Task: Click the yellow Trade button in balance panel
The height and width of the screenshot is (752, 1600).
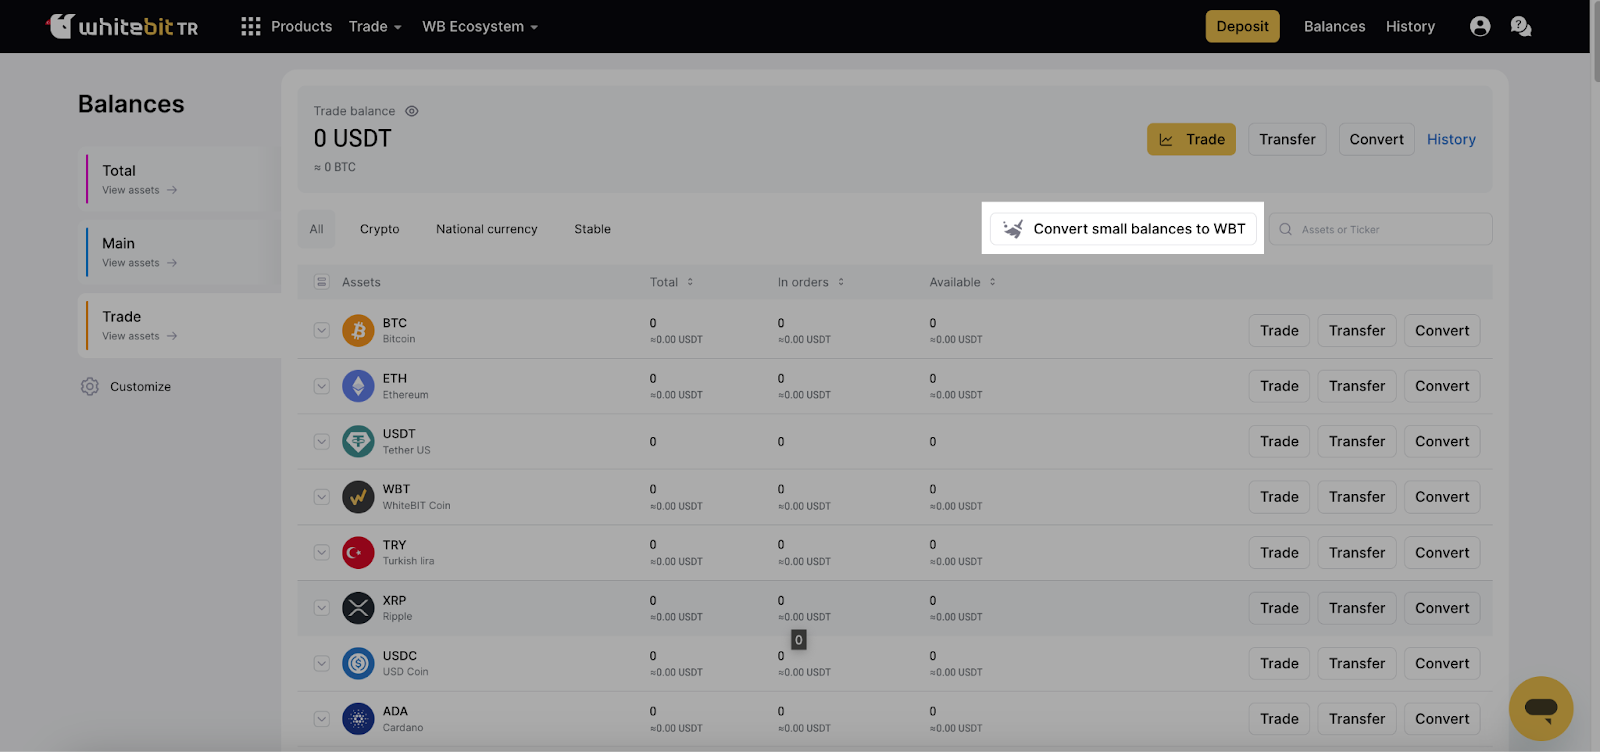Action: 1191,139
